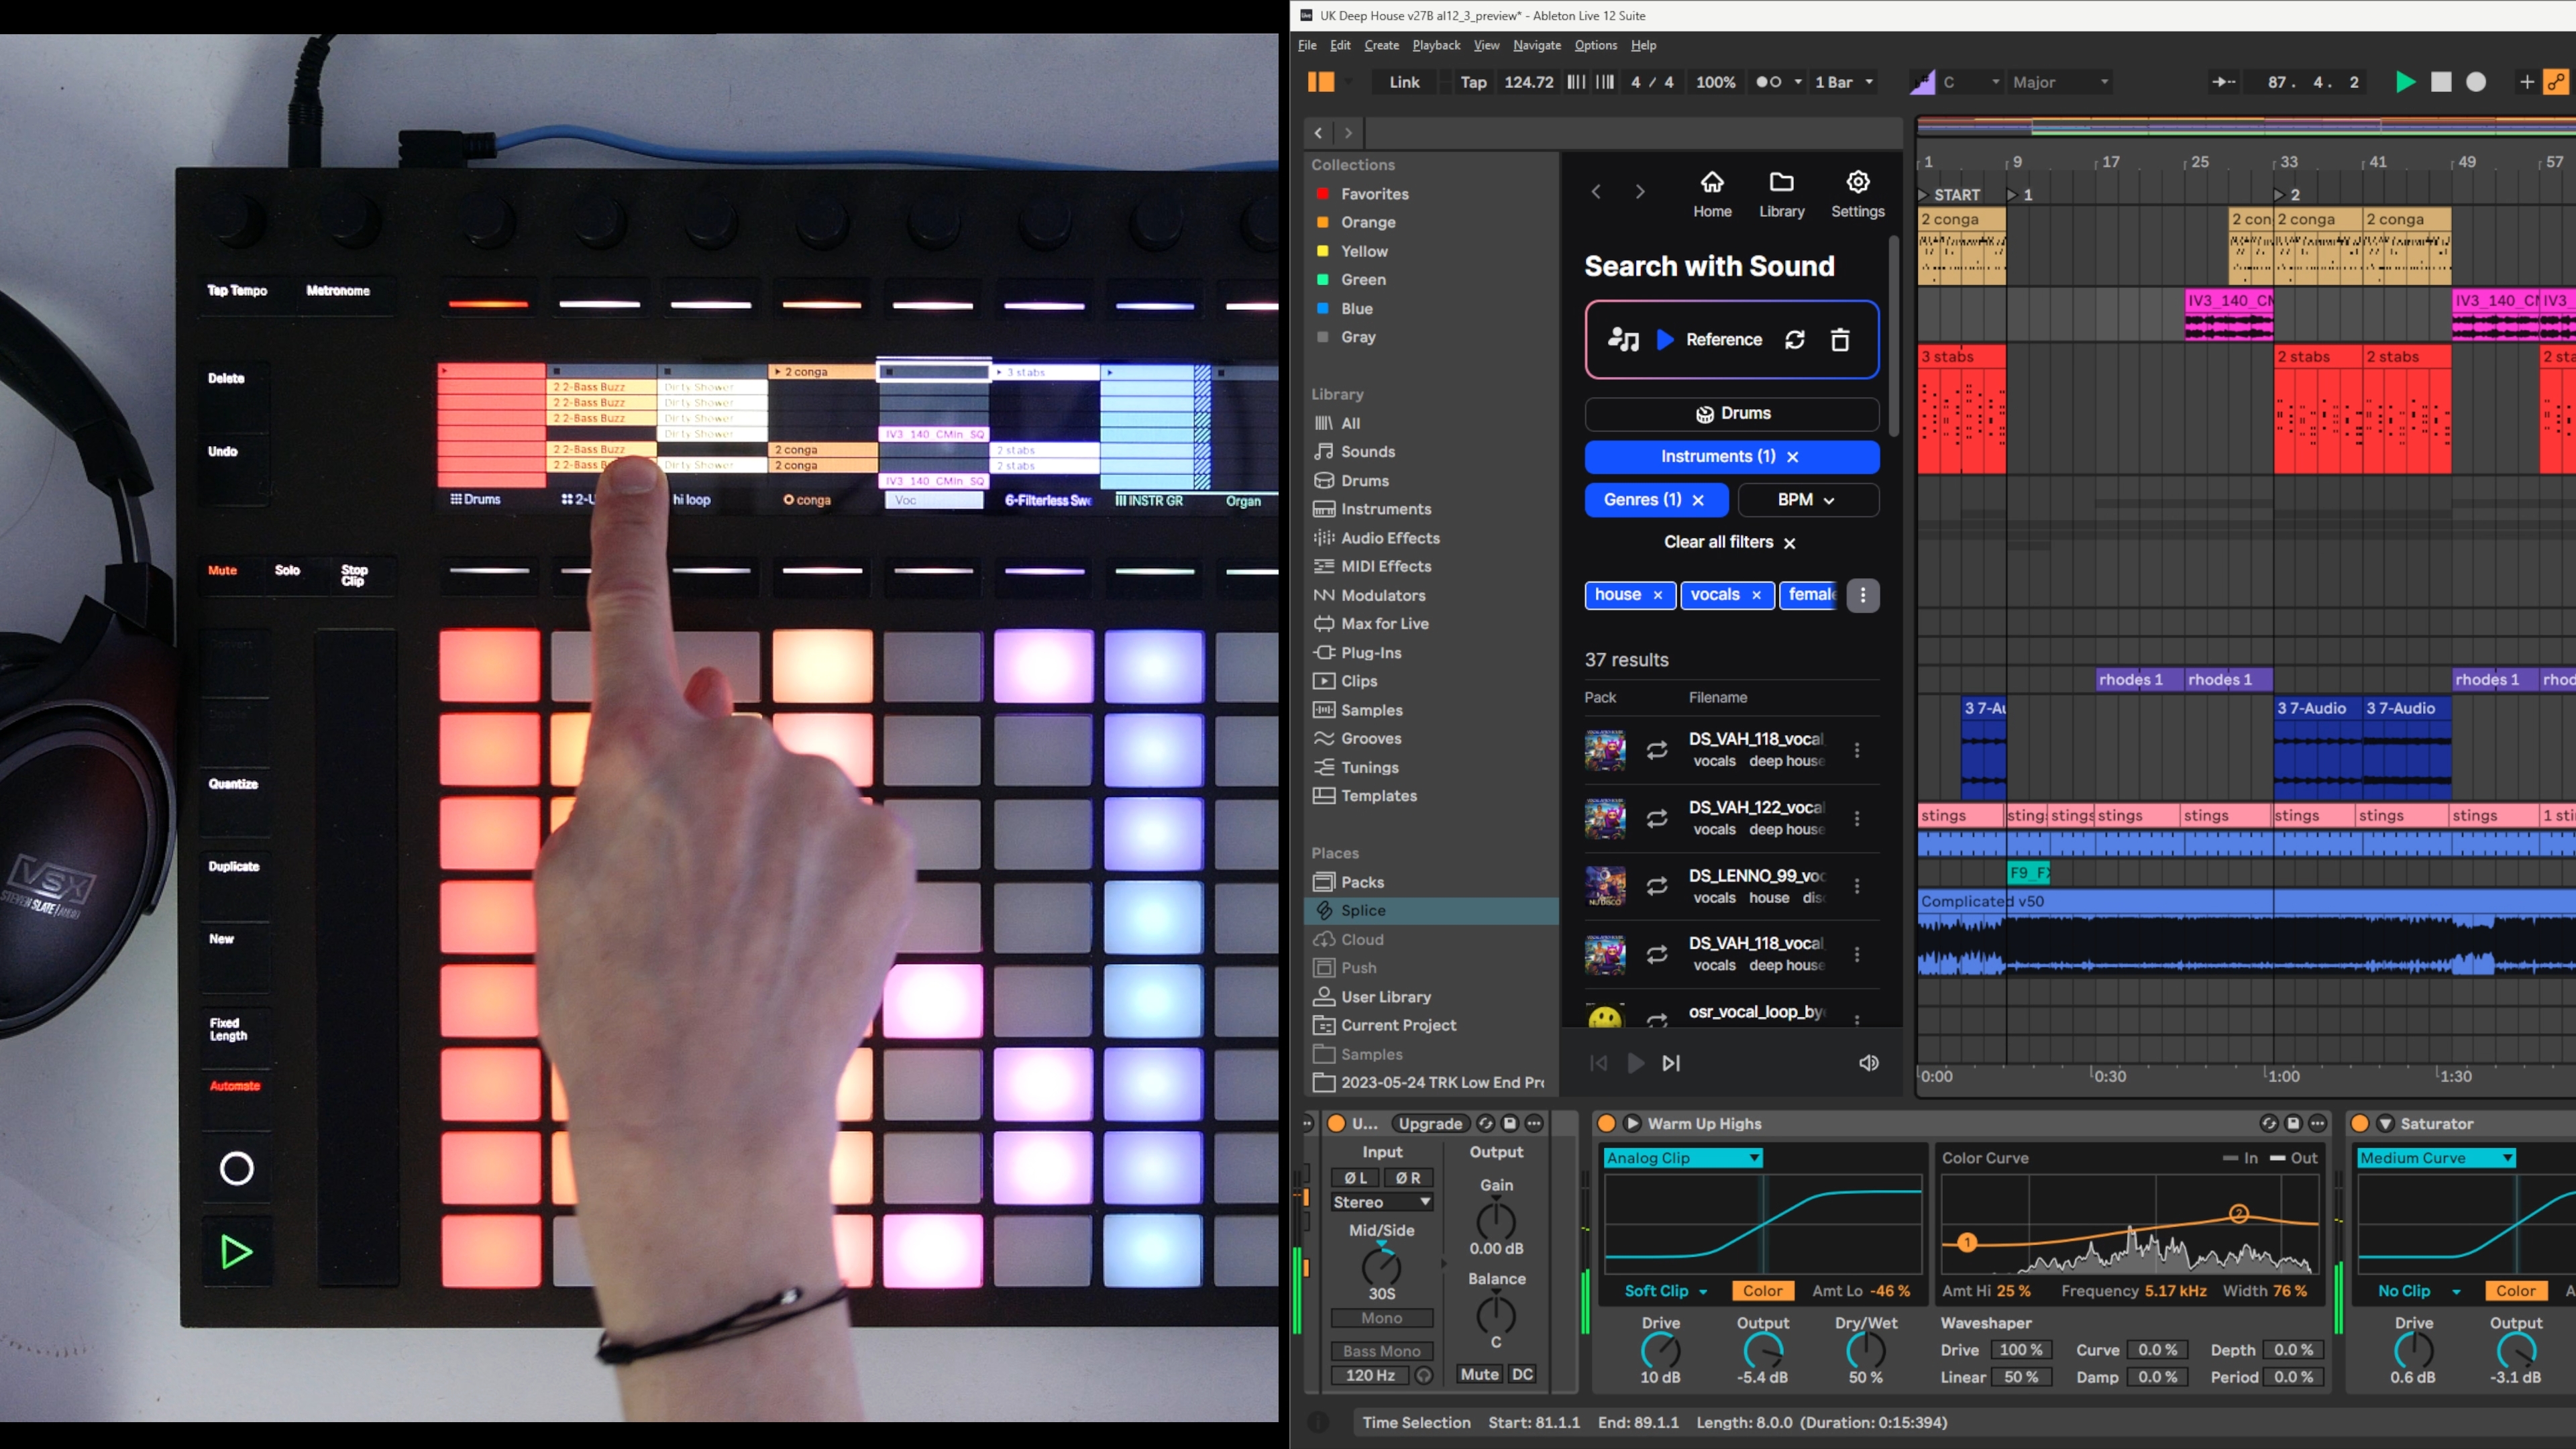Open the Analog Clip curve type dropdown

pyautogui.click(x=1682, y=1158)
